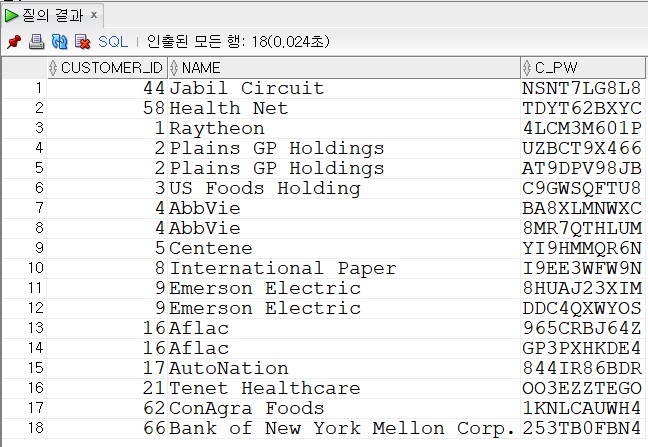Viewport: 648px width, 447px height.
Task: Click customer ID 17 cell
Action: pyautogui.click(x=107, y=368)
